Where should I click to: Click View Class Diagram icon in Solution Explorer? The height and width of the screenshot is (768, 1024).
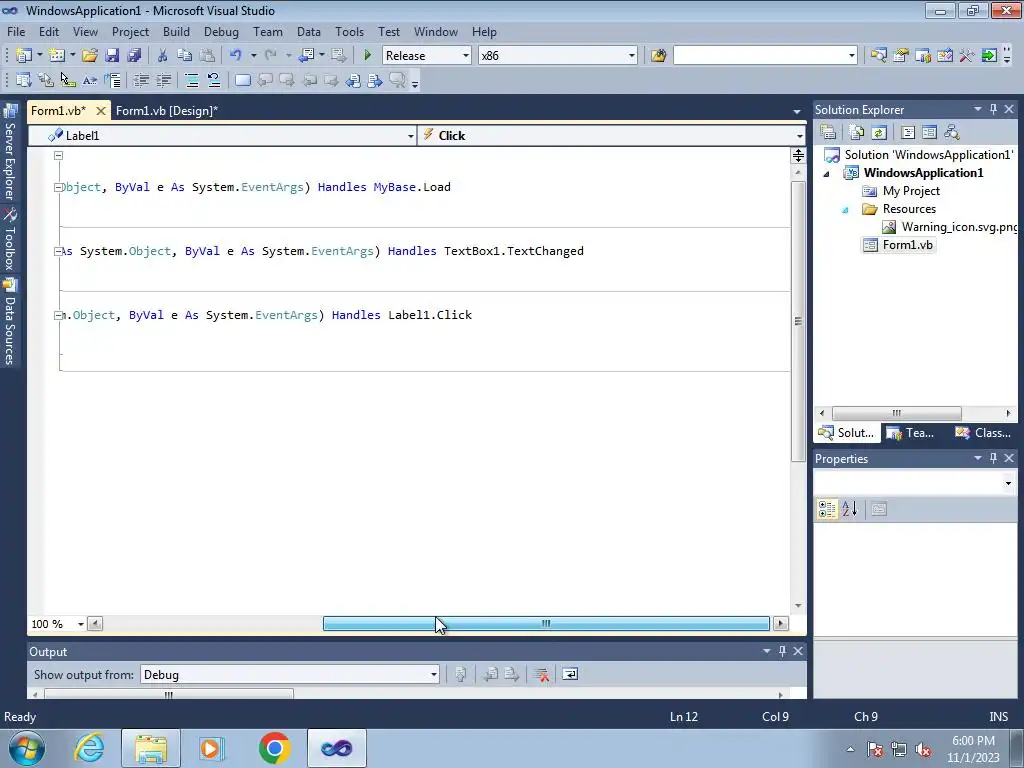coord(952,133)
